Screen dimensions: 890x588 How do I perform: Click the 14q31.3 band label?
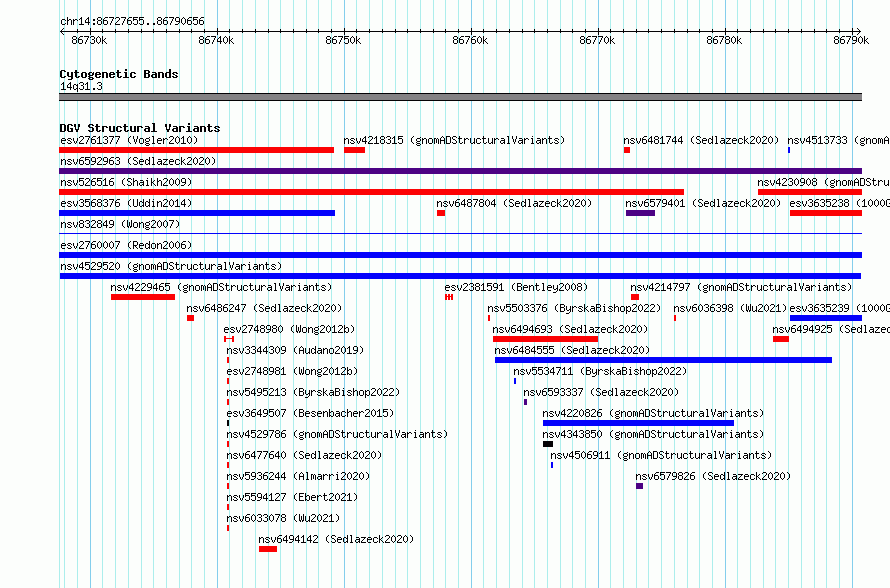tap(81, 86)
